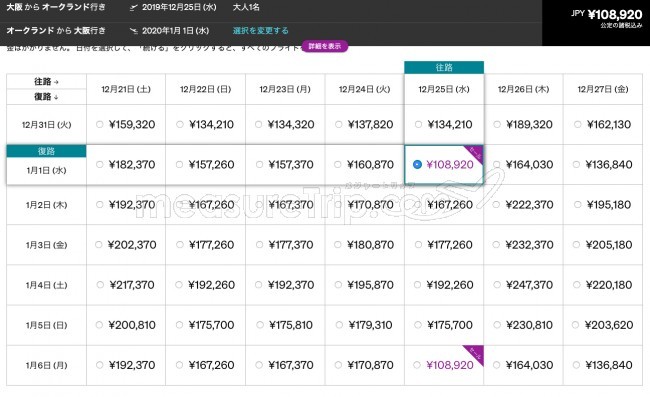Click the 12月23日 (月) column header
650x397 pixels.
285,89
